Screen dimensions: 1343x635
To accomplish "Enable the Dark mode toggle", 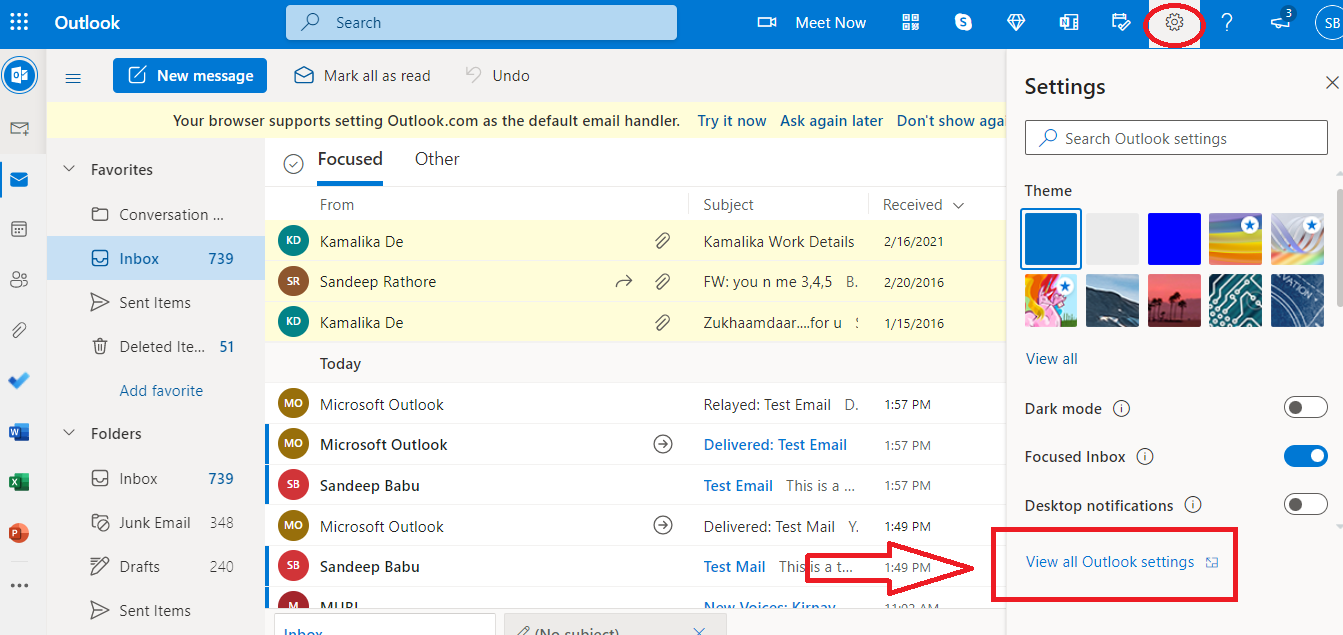I will 1305,408.
